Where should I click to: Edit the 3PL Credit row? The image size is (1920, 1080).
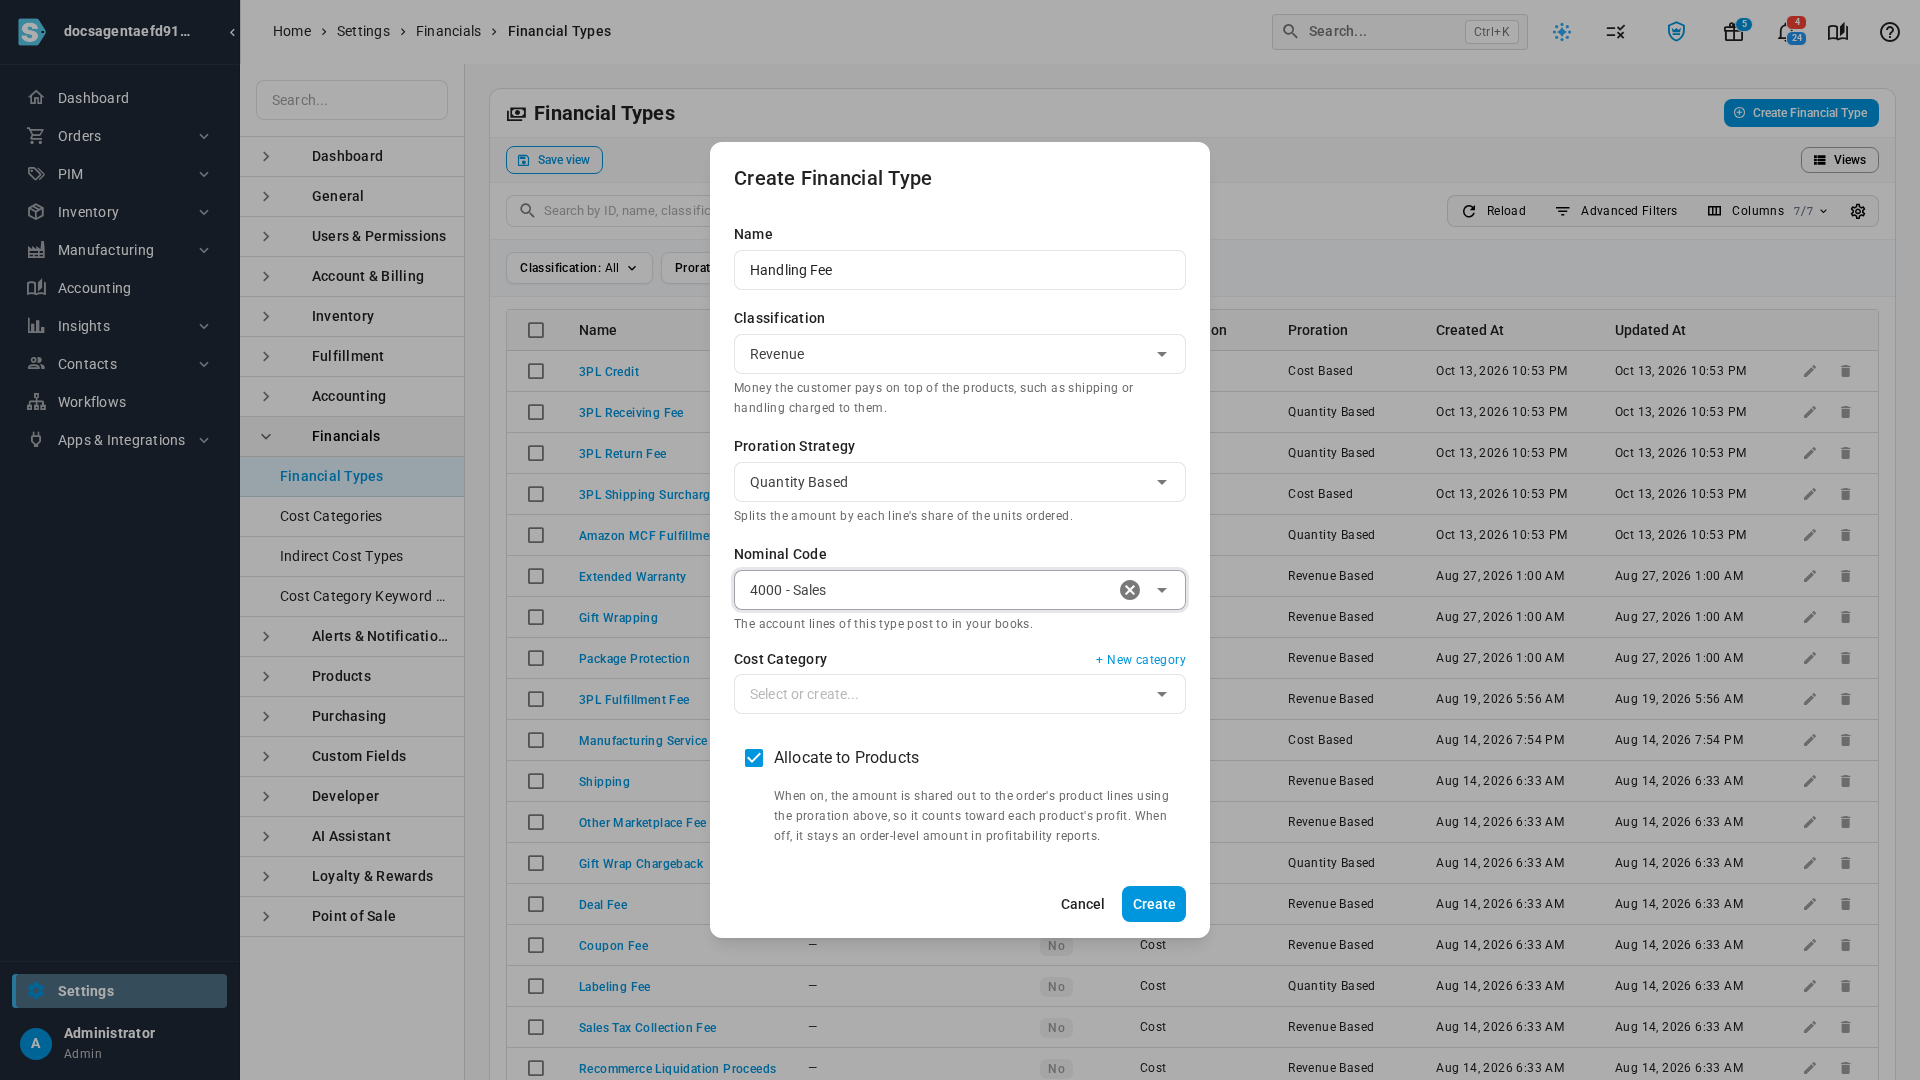point(1810,371)
